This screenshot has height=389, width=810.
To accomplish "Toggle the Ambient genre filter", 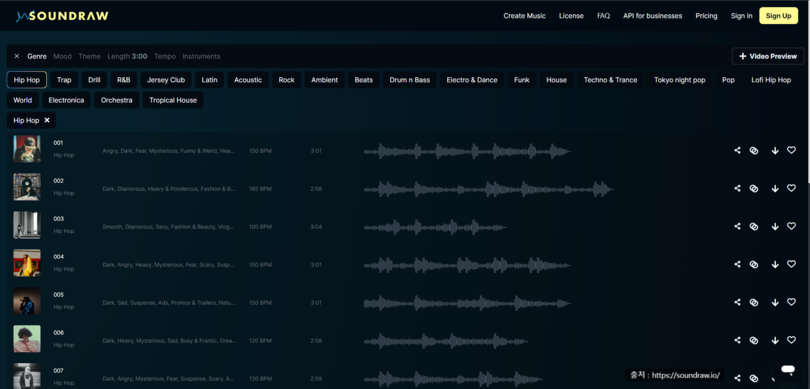I will (324, 80).
